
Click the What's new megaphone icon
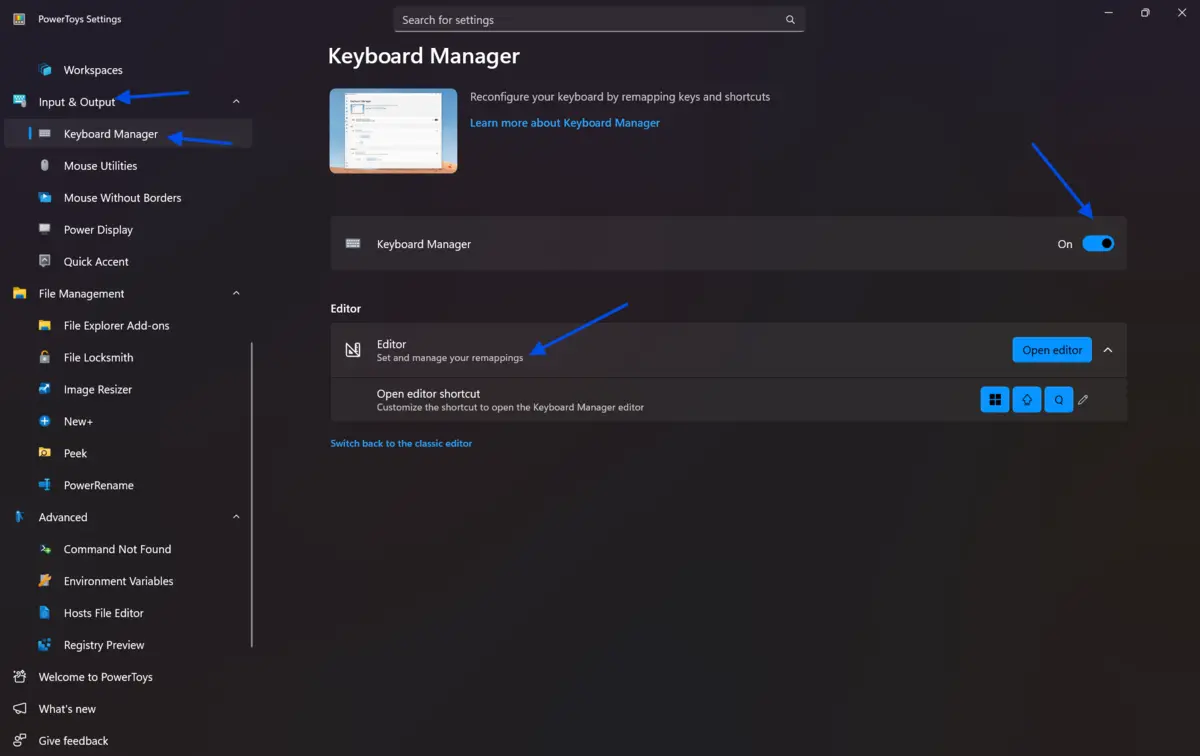[x=20, y=709]
